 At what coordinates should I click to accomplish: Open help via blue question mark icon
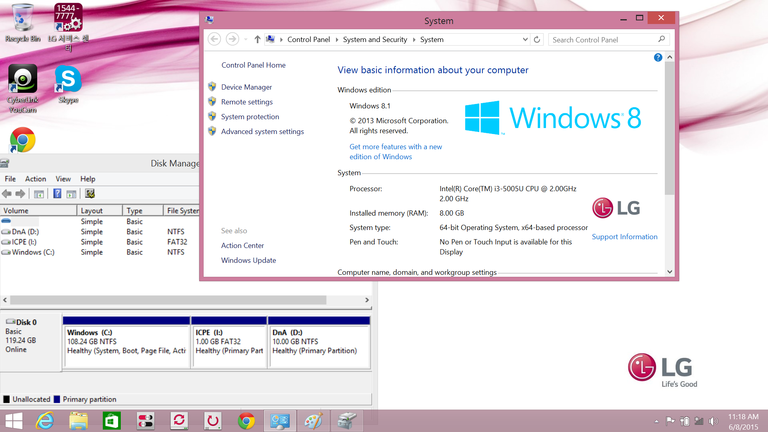pos(658,57)
